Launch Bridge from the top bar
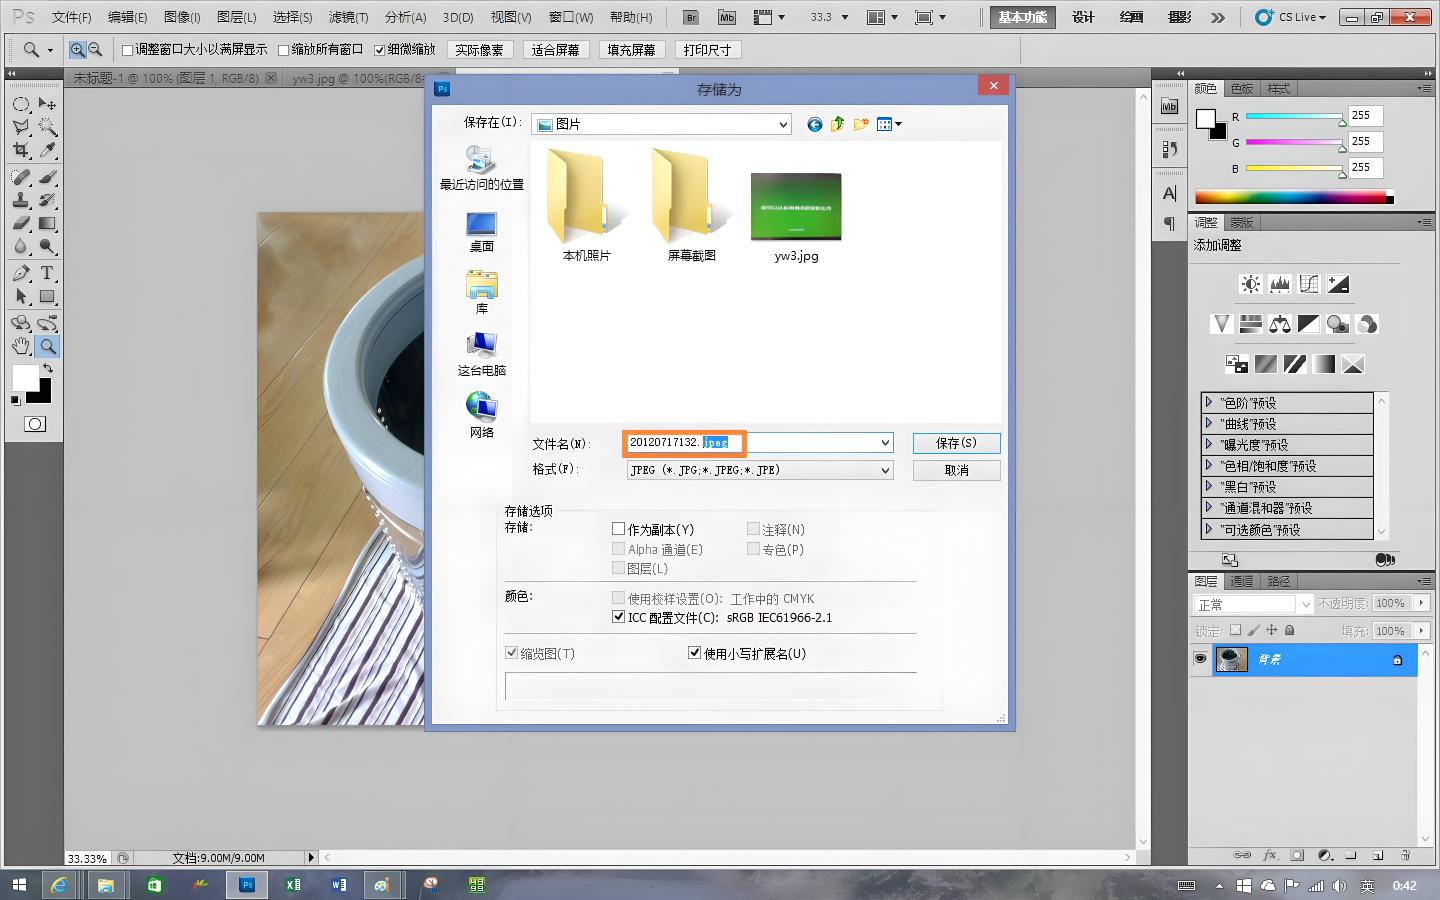This screenshot has width=1440, height=900. [690, 17]
